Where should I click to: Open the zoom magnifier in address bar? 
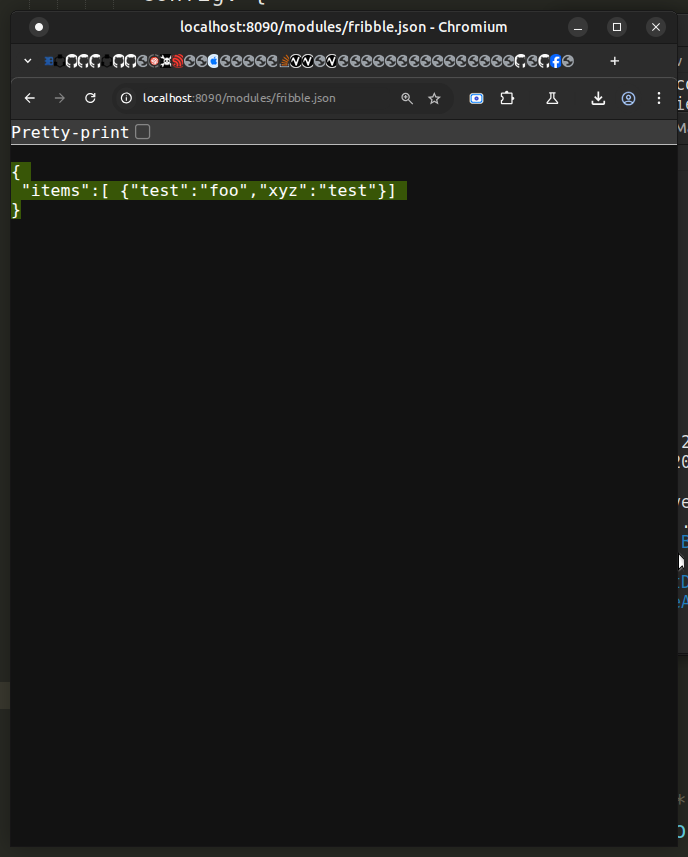(x=407, y=98)
